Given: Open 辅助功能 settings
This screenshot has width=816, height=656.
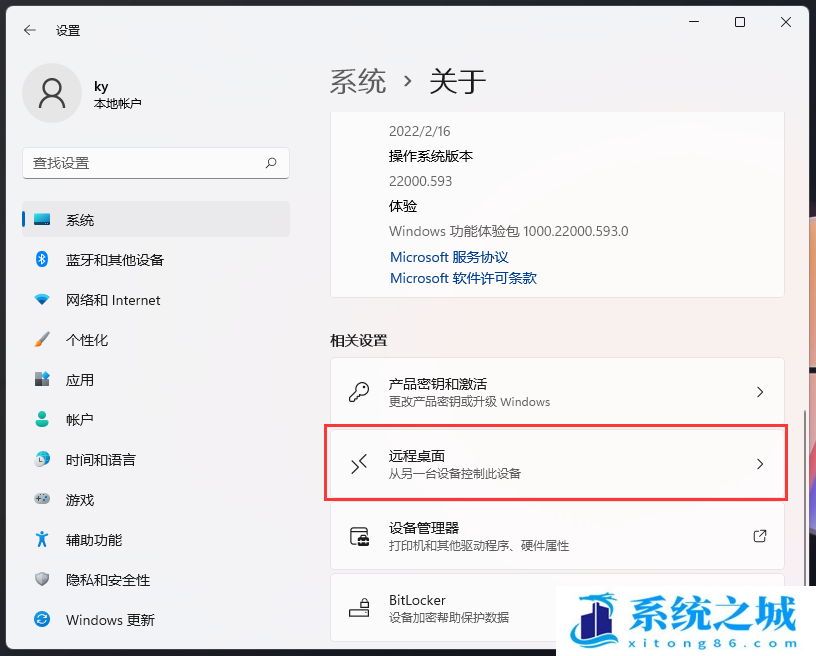Looking at the screenshot, I should point(156,540).
